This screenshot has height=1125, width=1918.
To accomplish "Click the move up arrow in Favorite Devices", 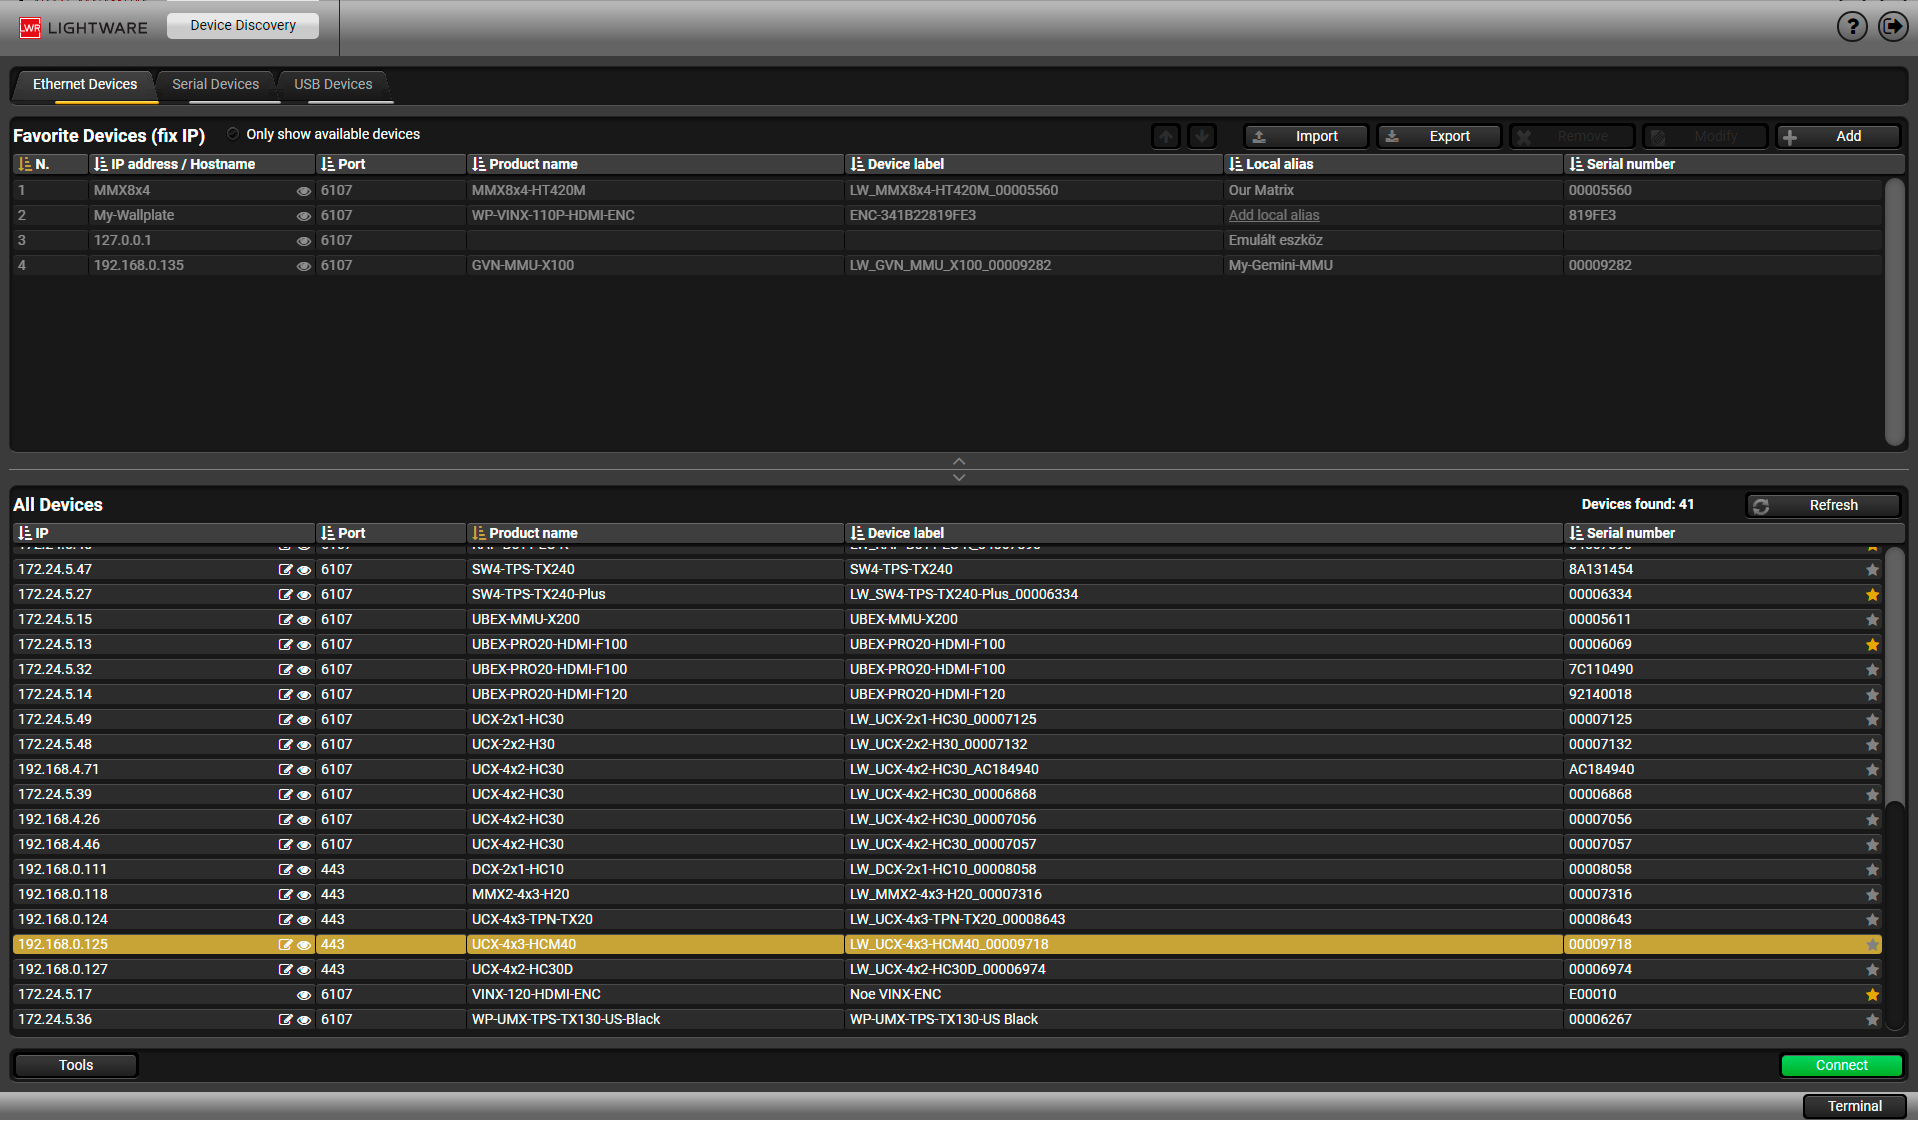I will click(x=1166, y=136).
